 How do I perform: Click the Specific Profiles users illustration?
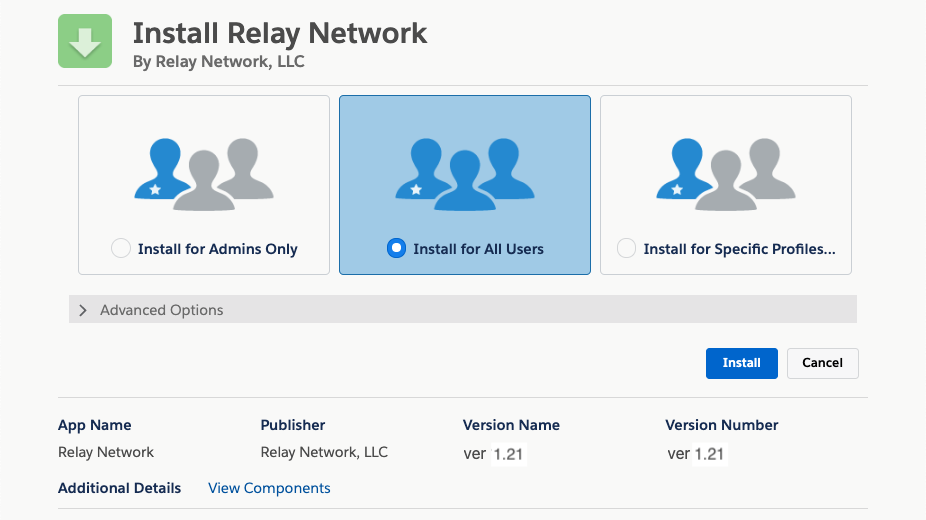coord(726,174)
